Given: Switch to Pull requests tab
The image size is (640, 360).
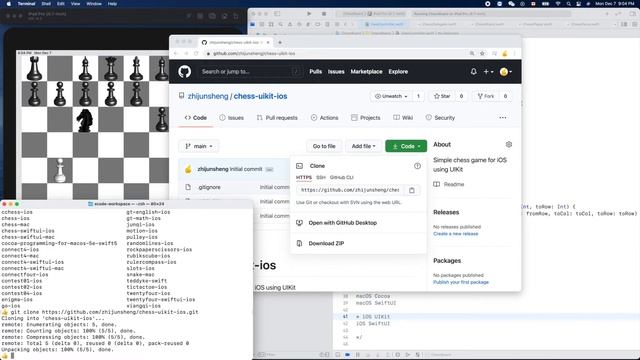Looking at the screenshot, I should (x=277, y=118).
